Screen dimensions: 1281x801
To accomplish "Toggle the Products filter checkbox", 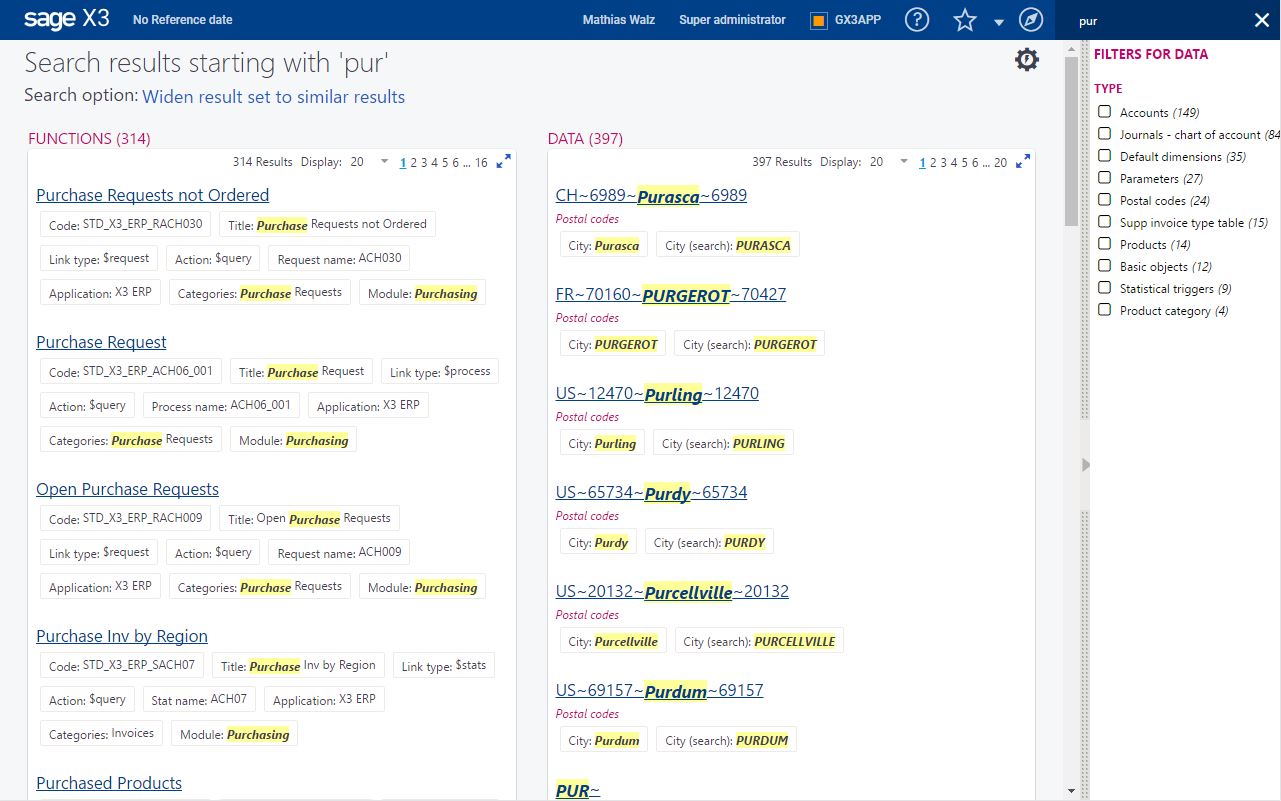I will (1104, 244).
